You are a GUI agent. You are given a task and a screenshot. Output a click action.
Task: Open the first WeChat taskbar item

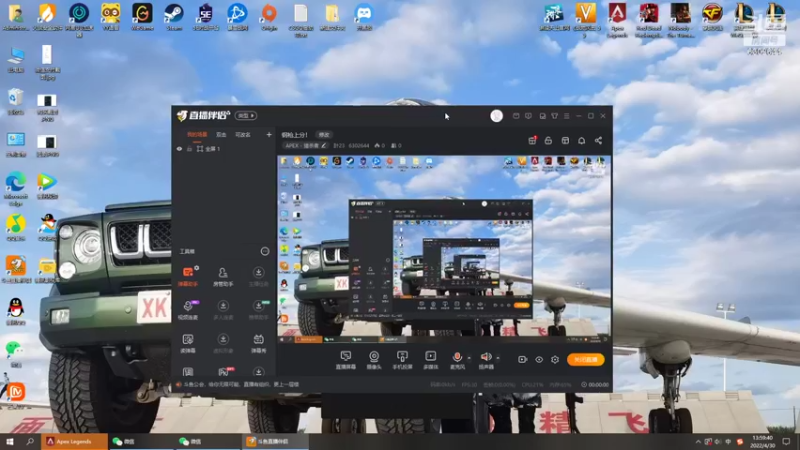pos(142,441)
